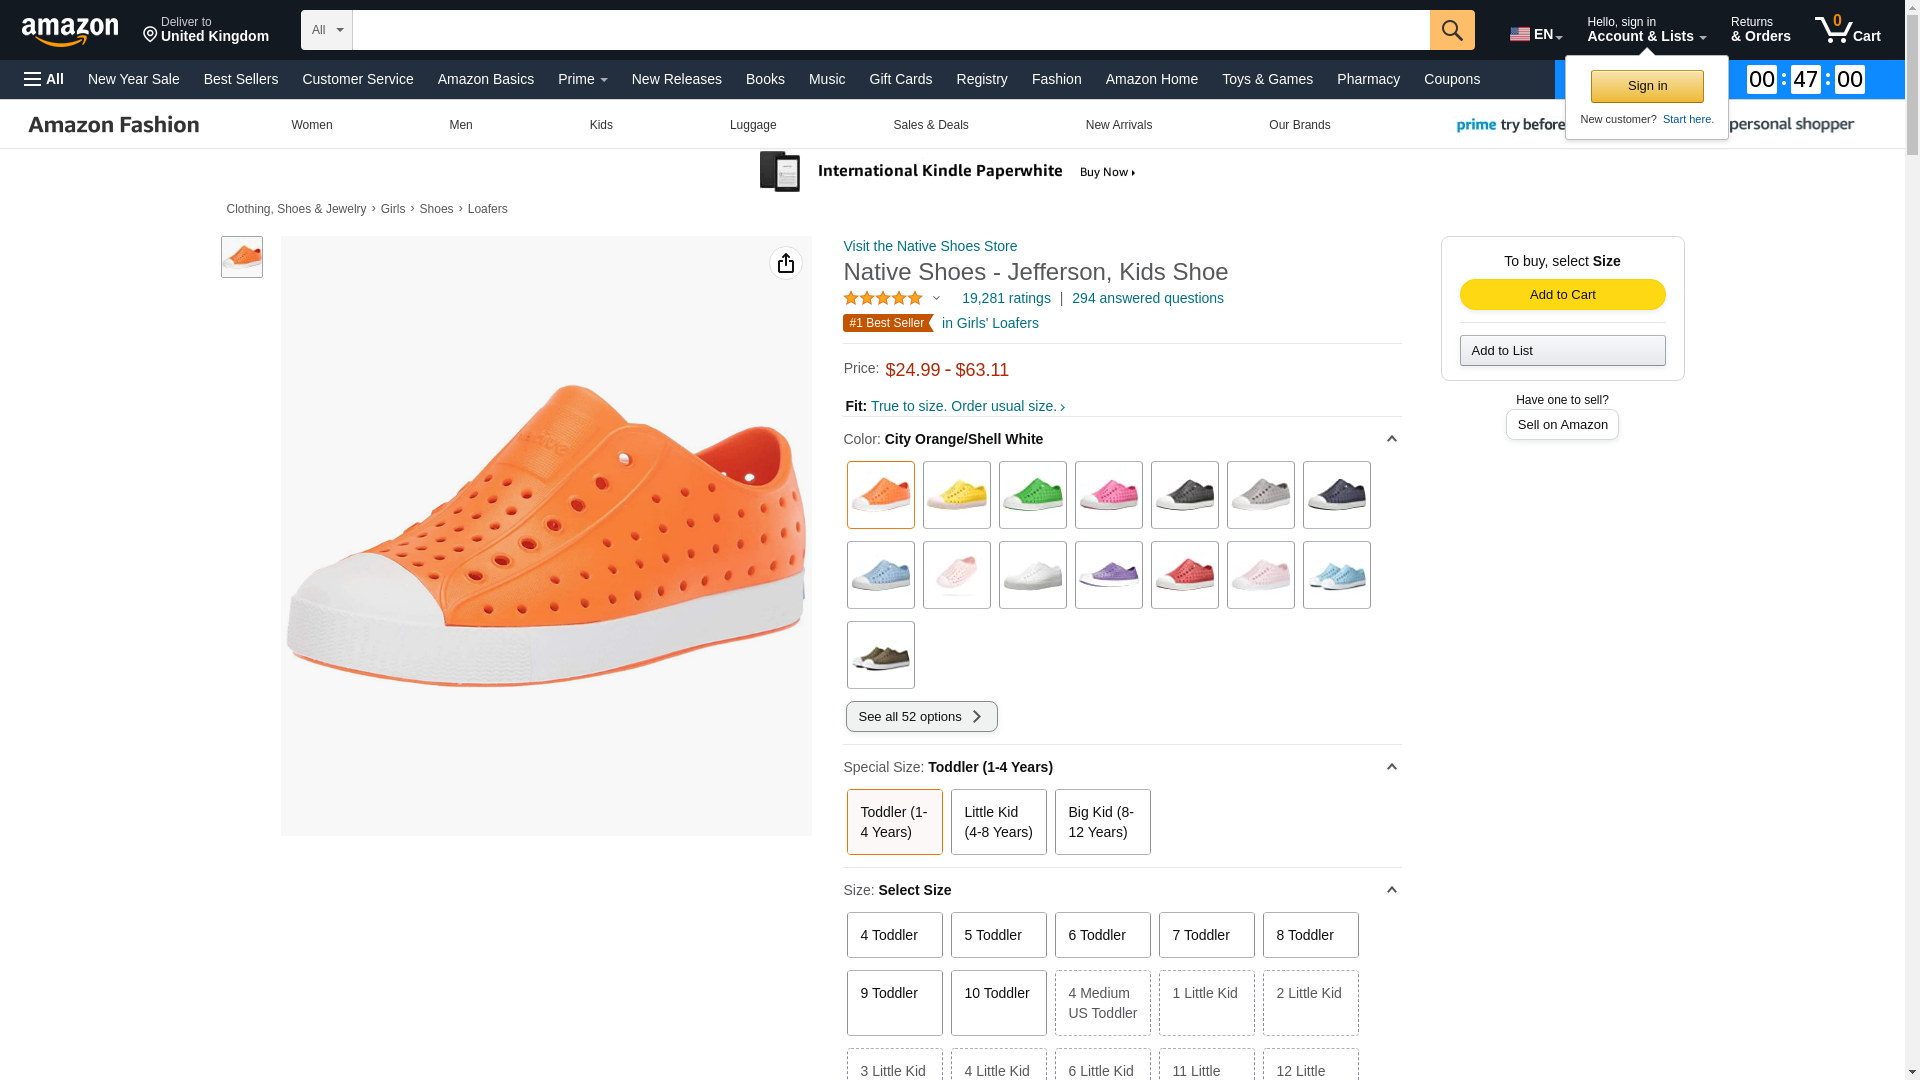This screenshot has width=1920, height=1080.
Task: Click the Amazon logo home icon
Action: click(70, 32)
